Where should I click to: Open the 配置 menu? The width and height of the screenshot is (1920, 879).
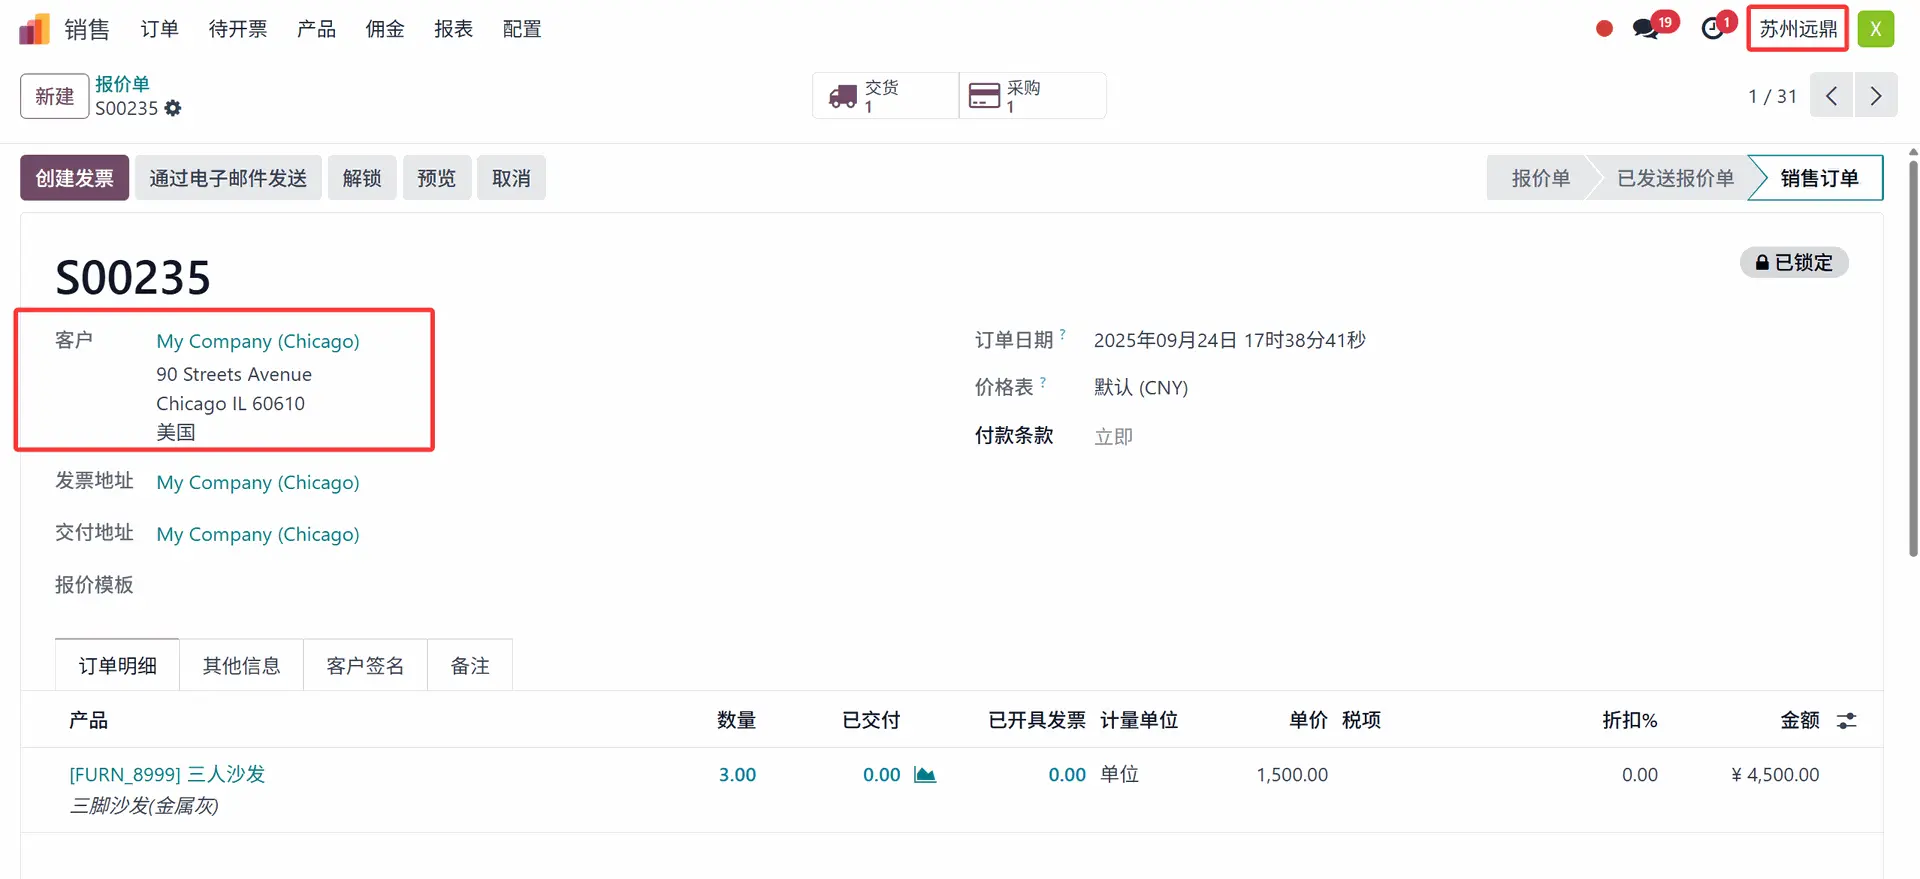click(x=522, y=29)
